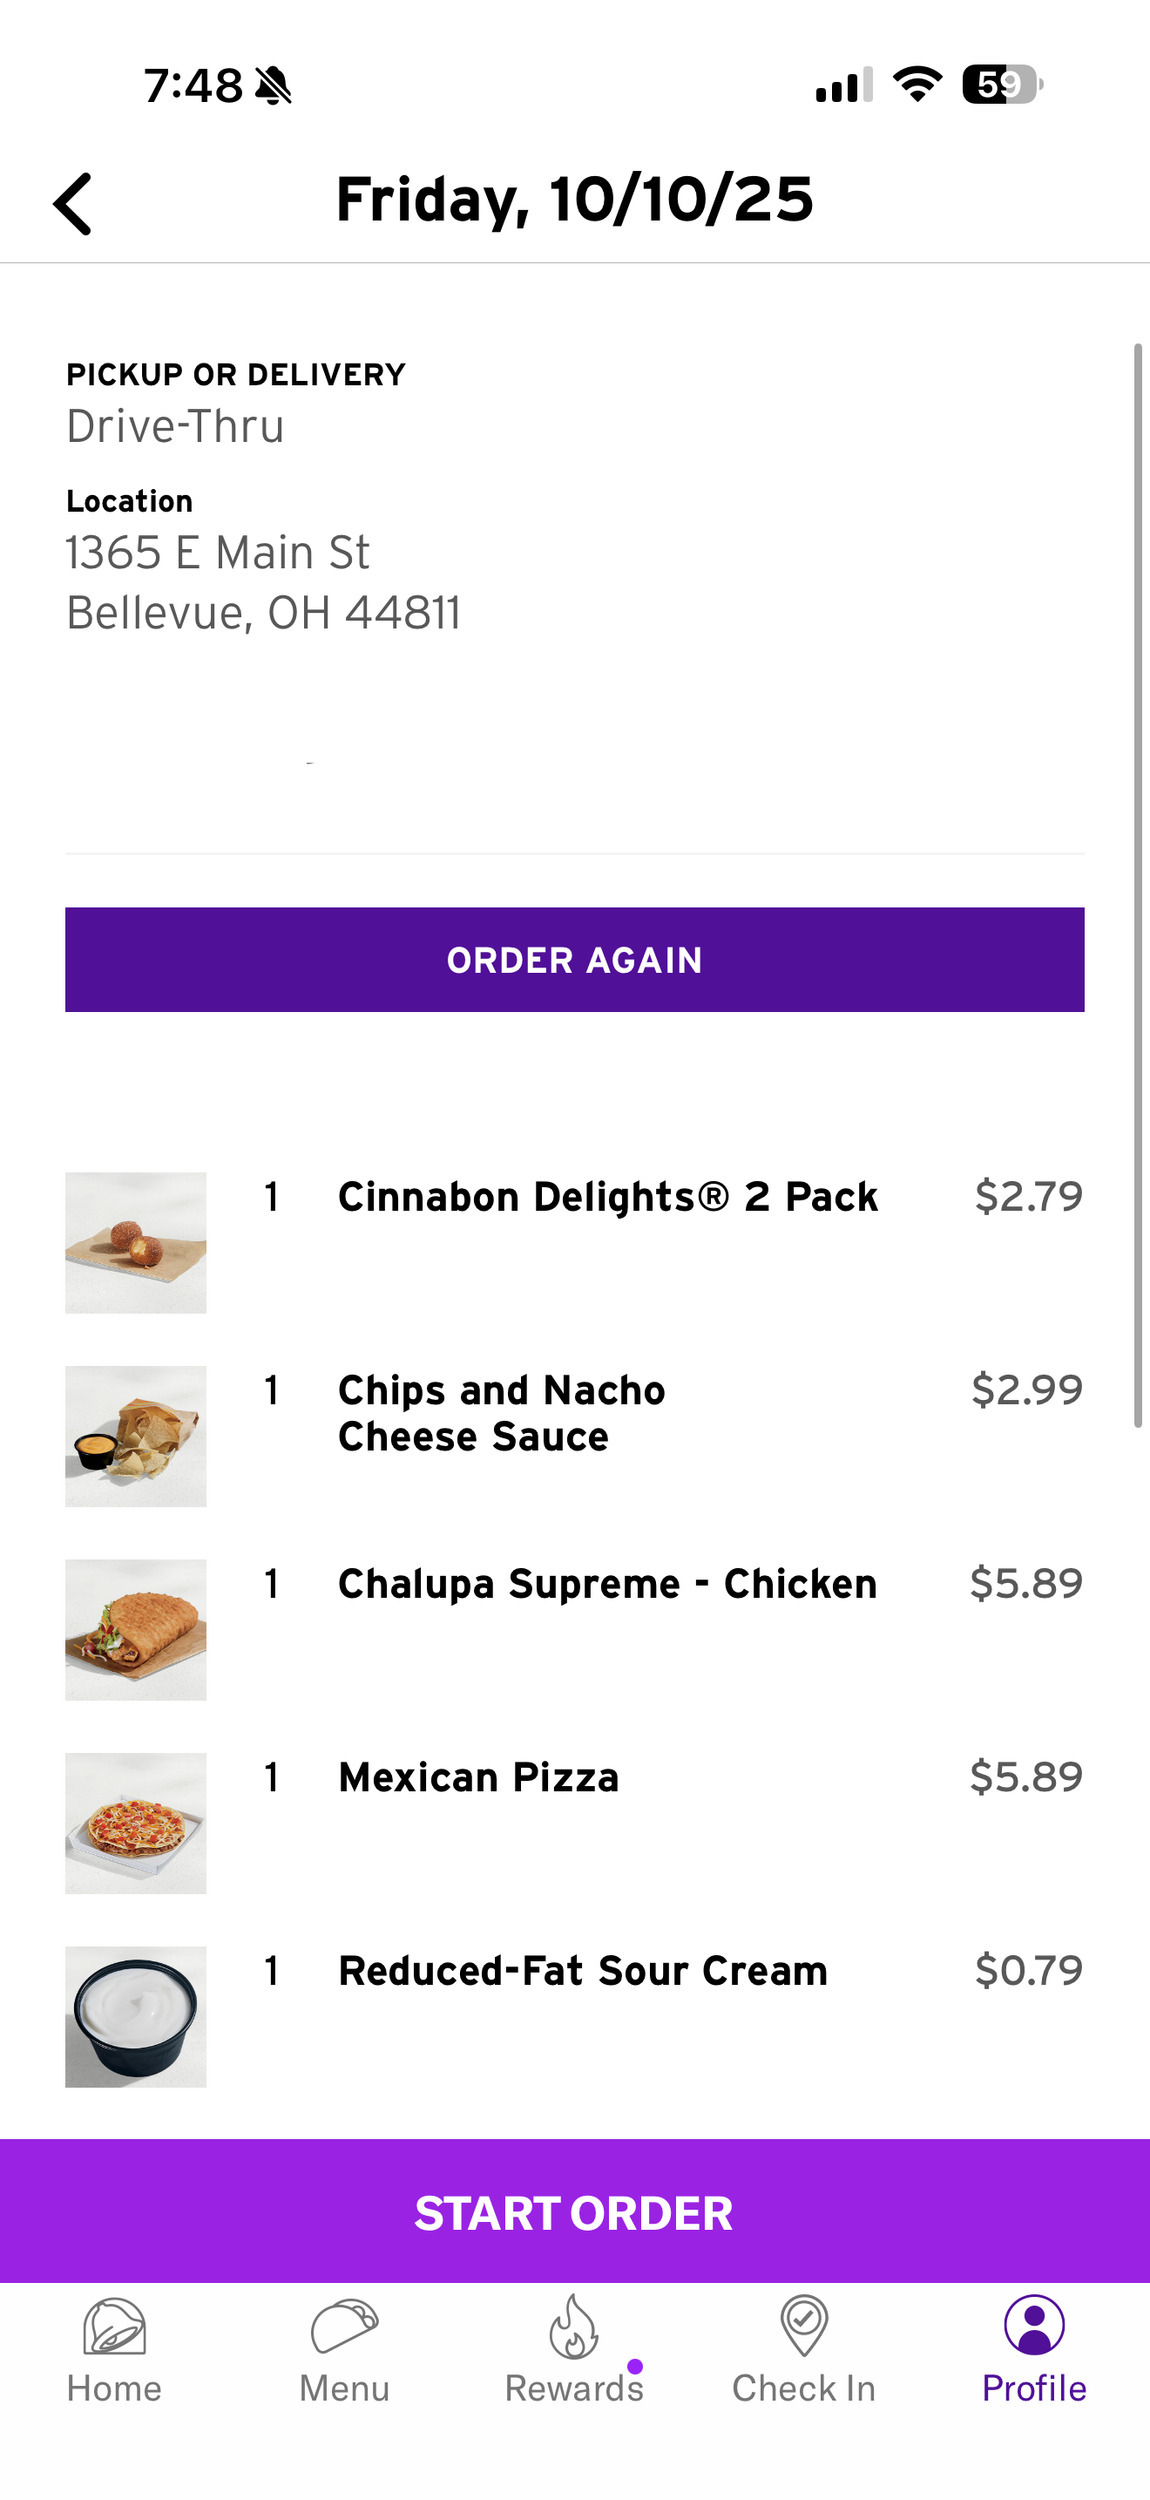Open the Home tab icon
Screen dimensions: 1150x2500
[114, 2326]
